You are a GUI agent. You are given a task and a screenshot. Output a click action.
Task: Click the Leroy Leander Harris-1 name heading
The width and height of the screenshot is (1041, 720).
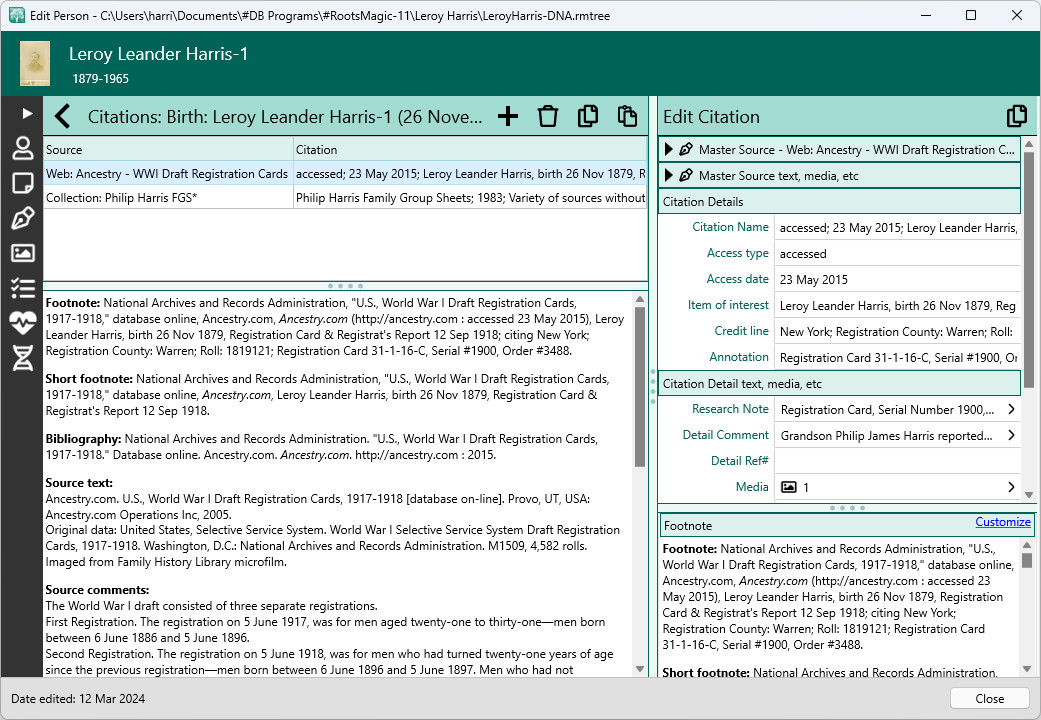(158, 54)
